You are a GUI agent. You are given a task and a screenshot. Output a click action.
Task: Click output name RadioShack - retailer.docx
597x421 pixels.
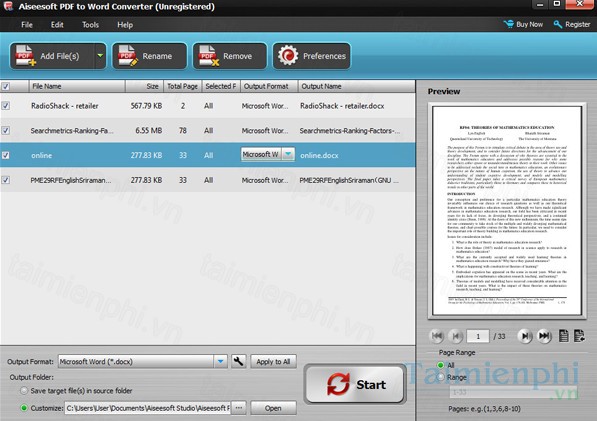pyautogui.click(x=342, y=106)
